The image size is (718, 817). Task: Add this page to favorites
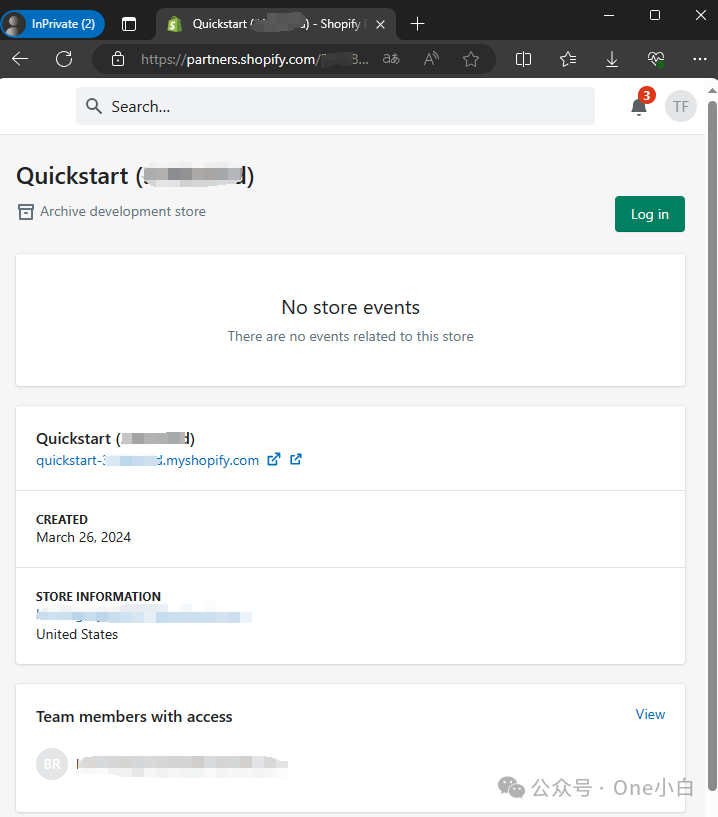[x=471, y=59]
